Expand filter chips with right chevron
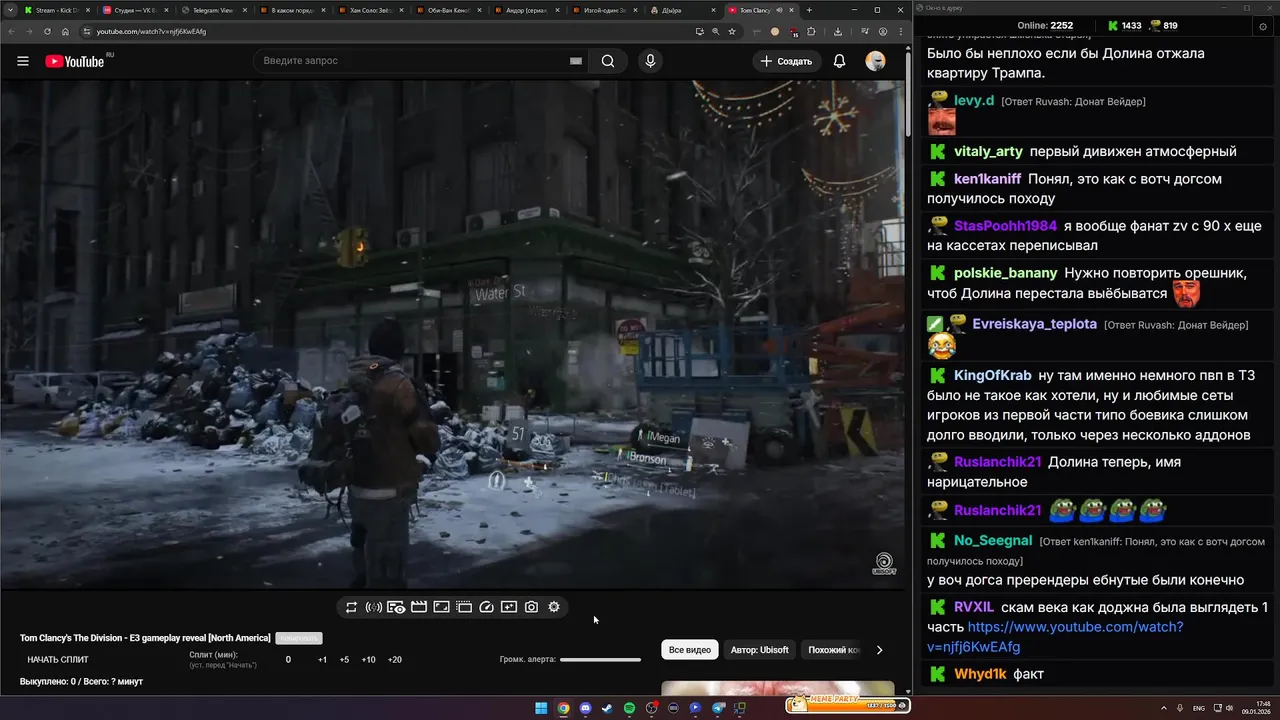 879,650
